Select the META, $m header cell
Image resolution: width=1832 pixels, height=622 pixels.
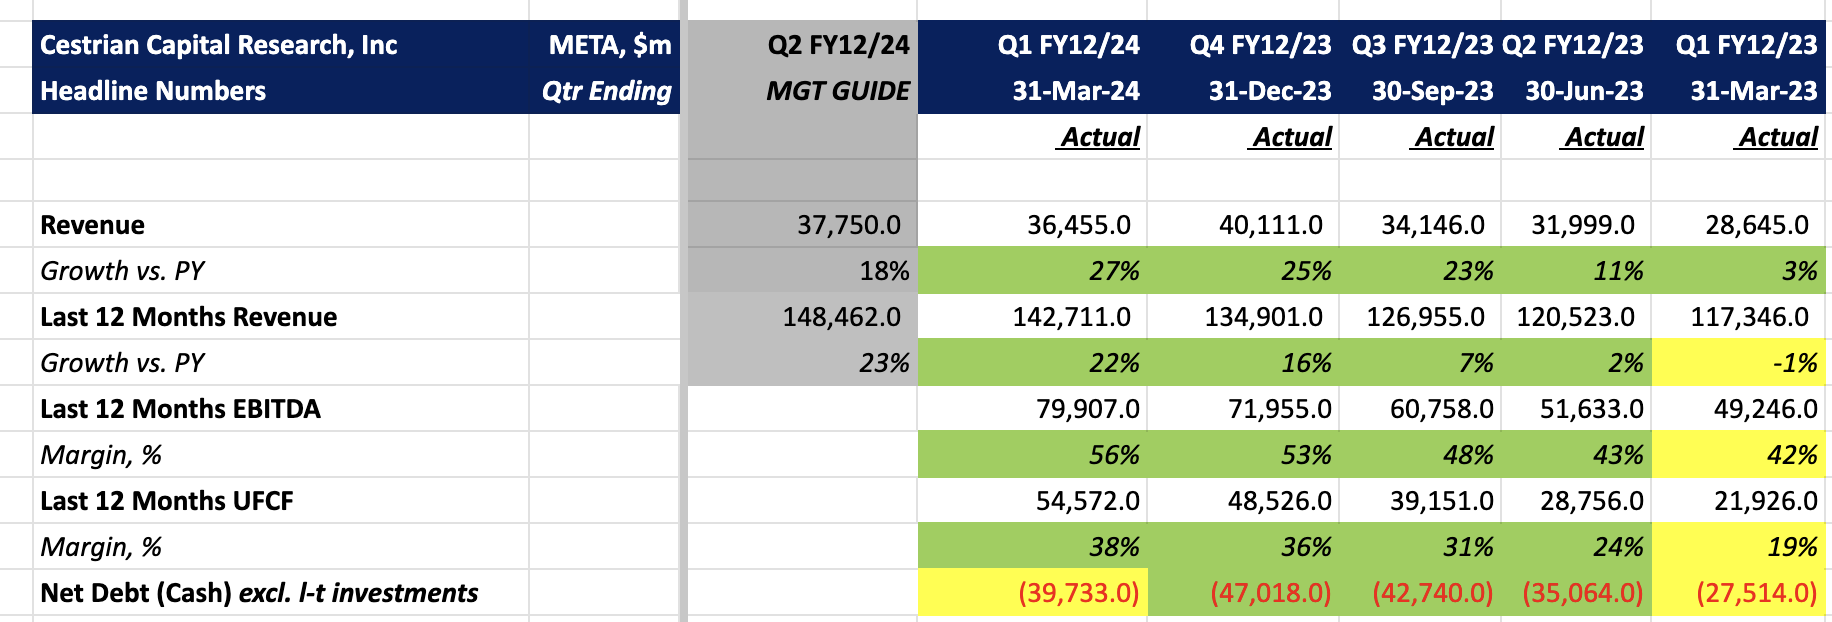pyautogui.click(x=609, y=45)
